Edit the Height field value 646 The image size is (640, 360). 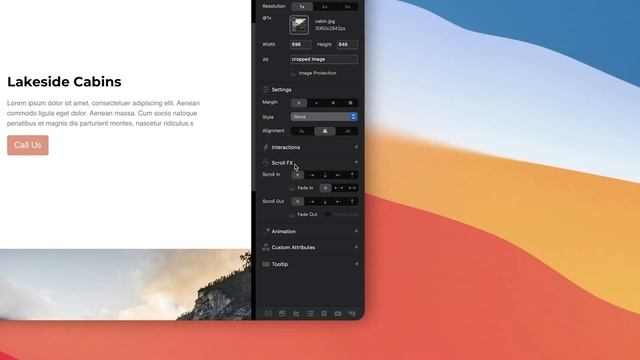click(347, 44)
